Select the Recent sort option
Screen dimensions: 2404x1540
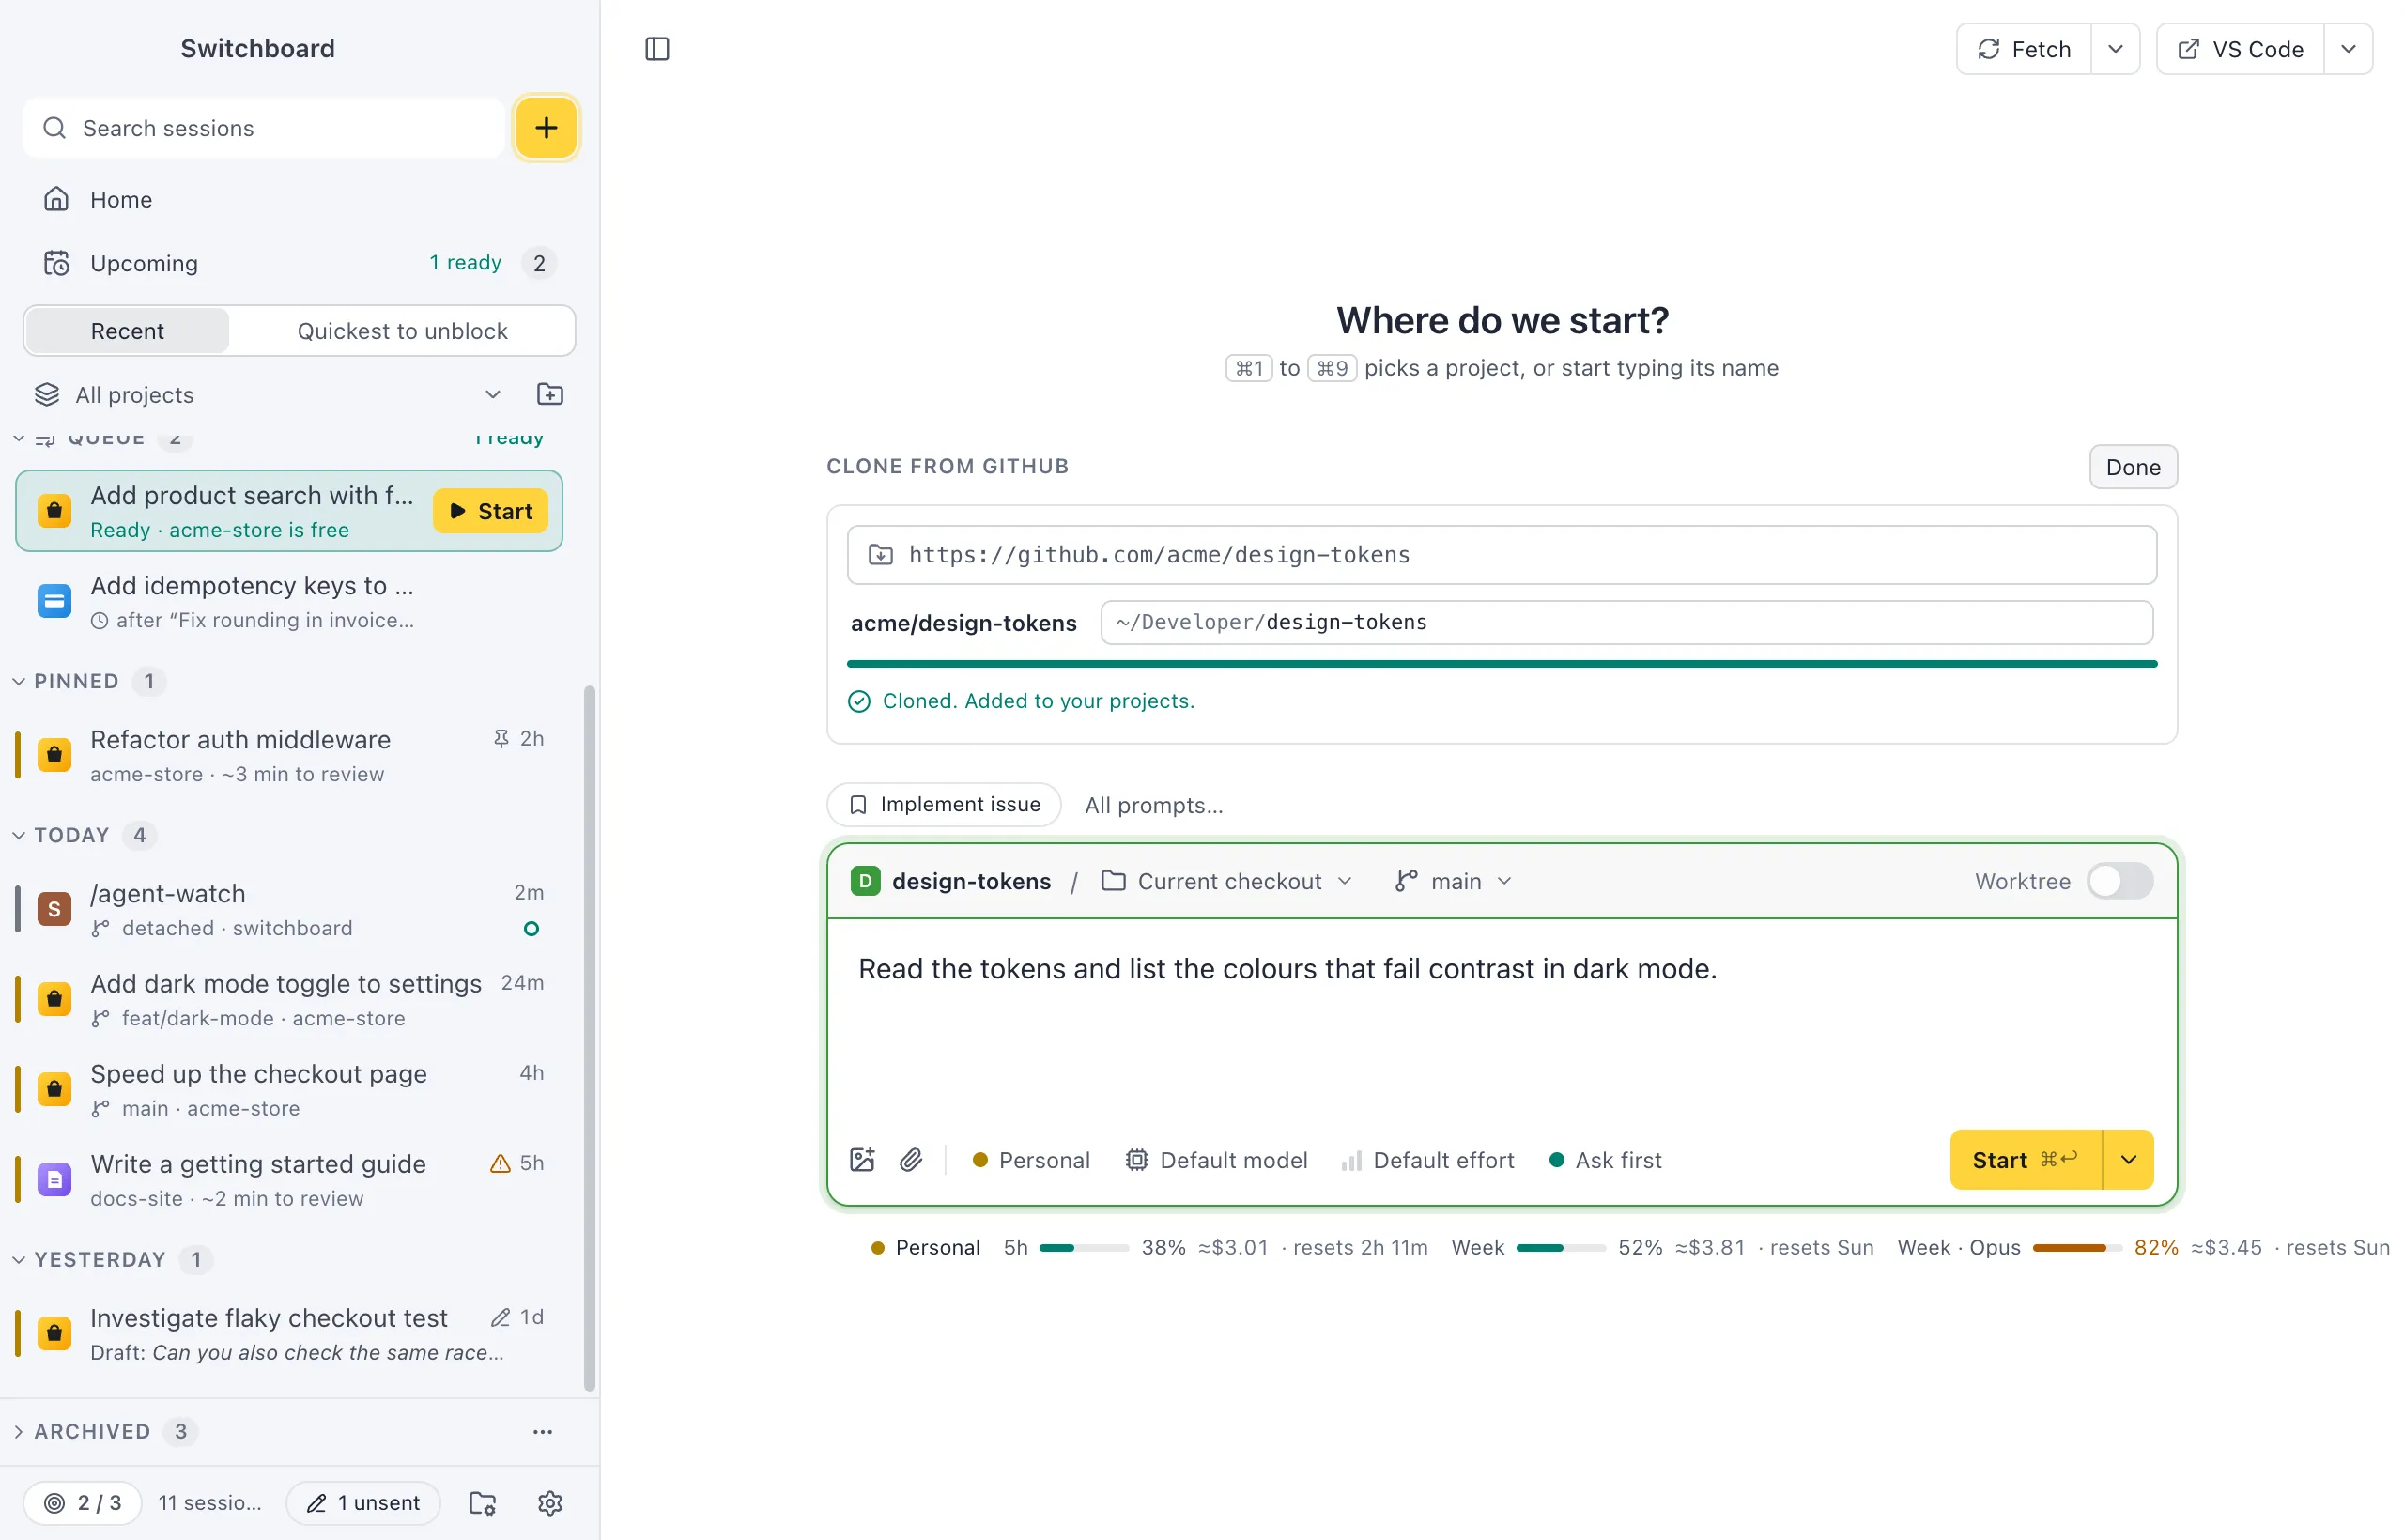(x=127, y=331)
